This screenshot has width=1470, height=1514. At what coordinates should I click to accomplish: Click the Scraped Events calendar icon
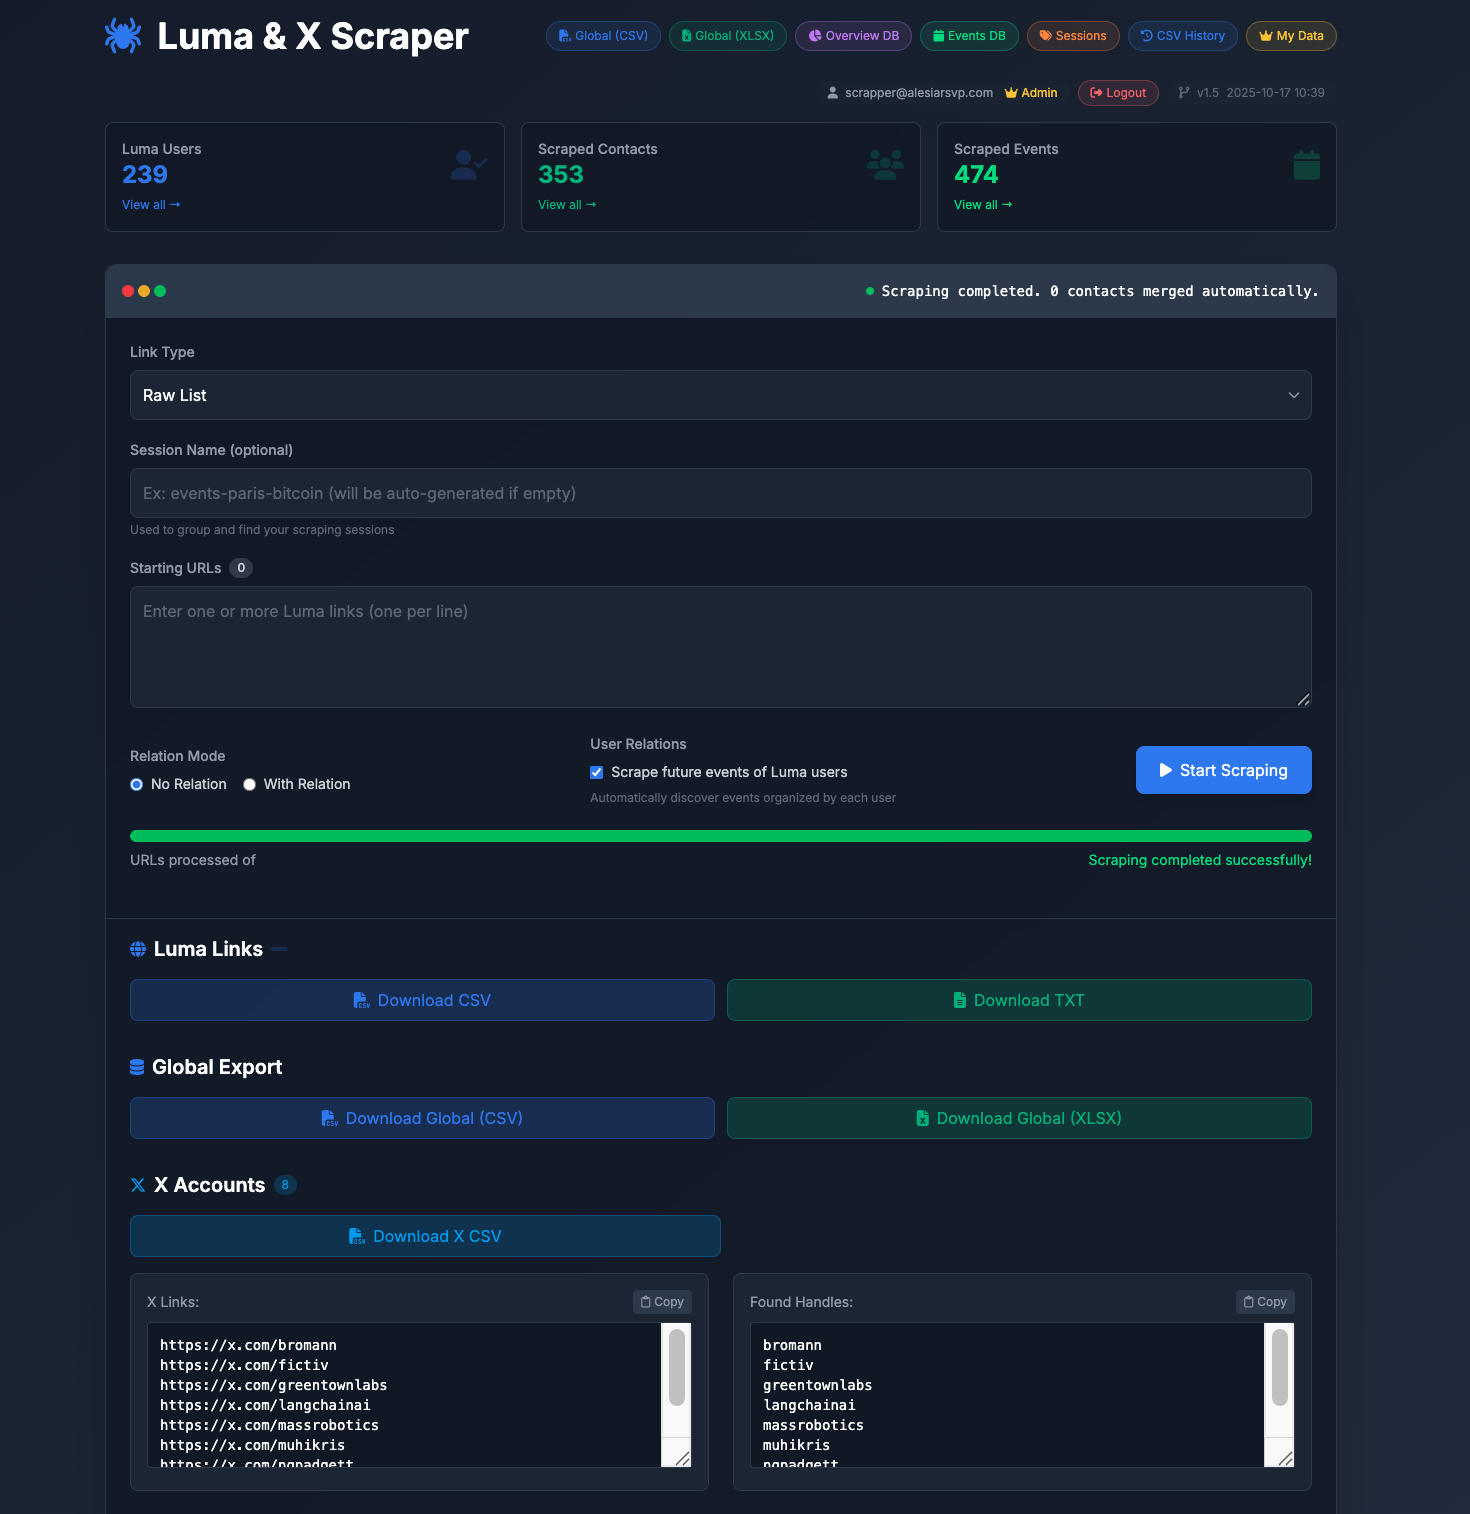[1306, 165]
